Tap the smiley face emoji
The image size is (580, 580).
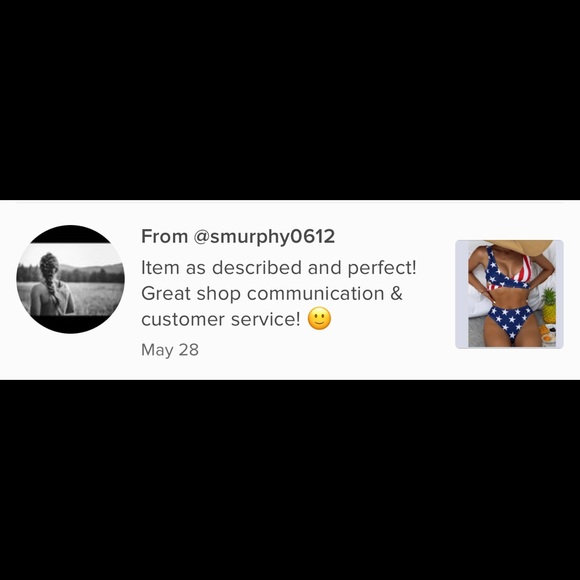(x=319, y=318)
